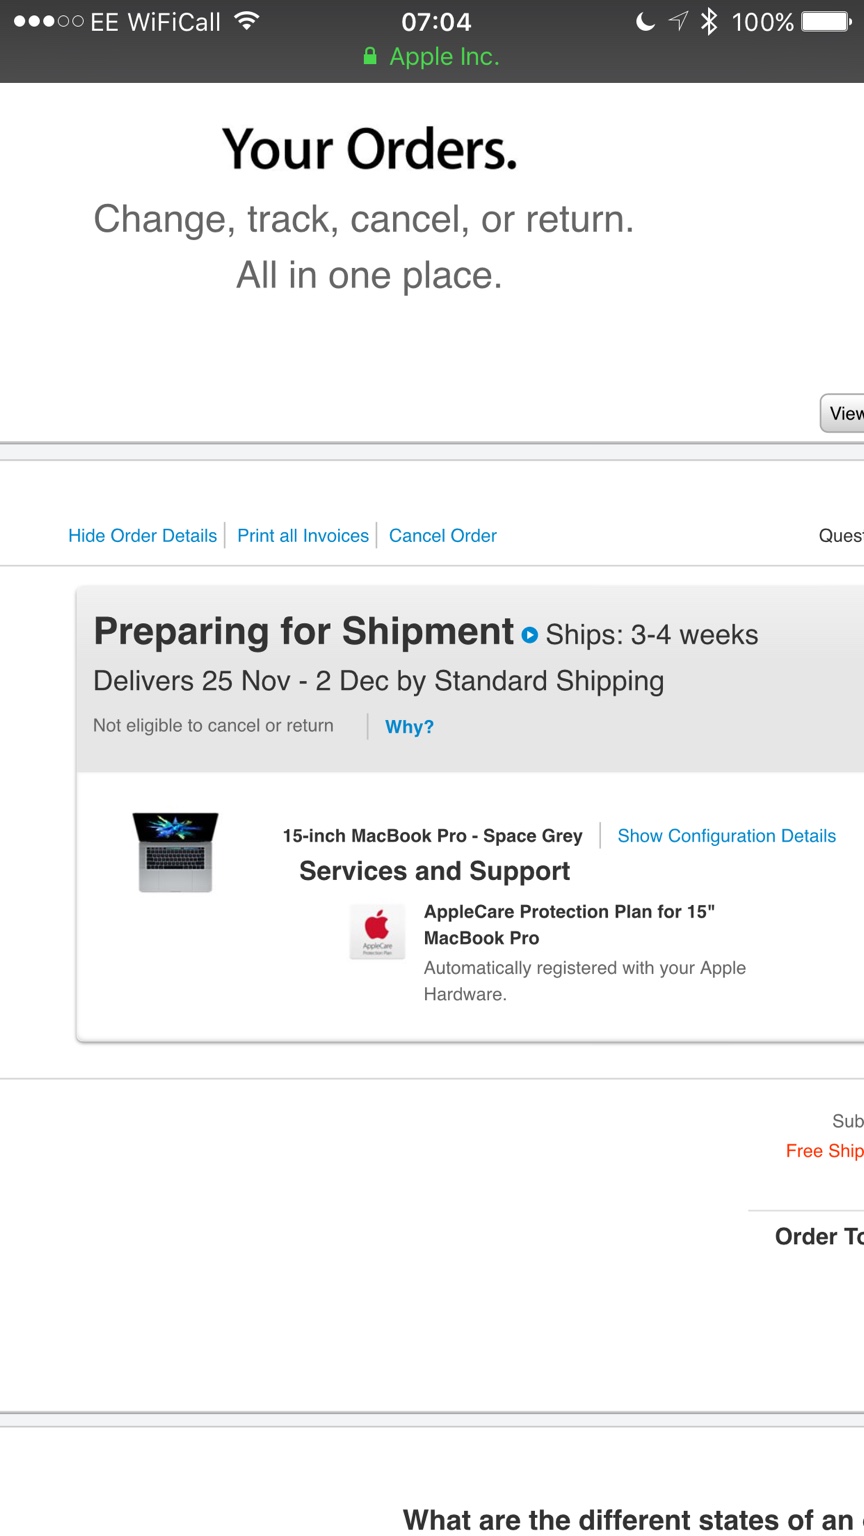Tap the battery indicator icon
Image resolution: width=864 pixels, height=1536 pixels.
[x=826, y=21]
